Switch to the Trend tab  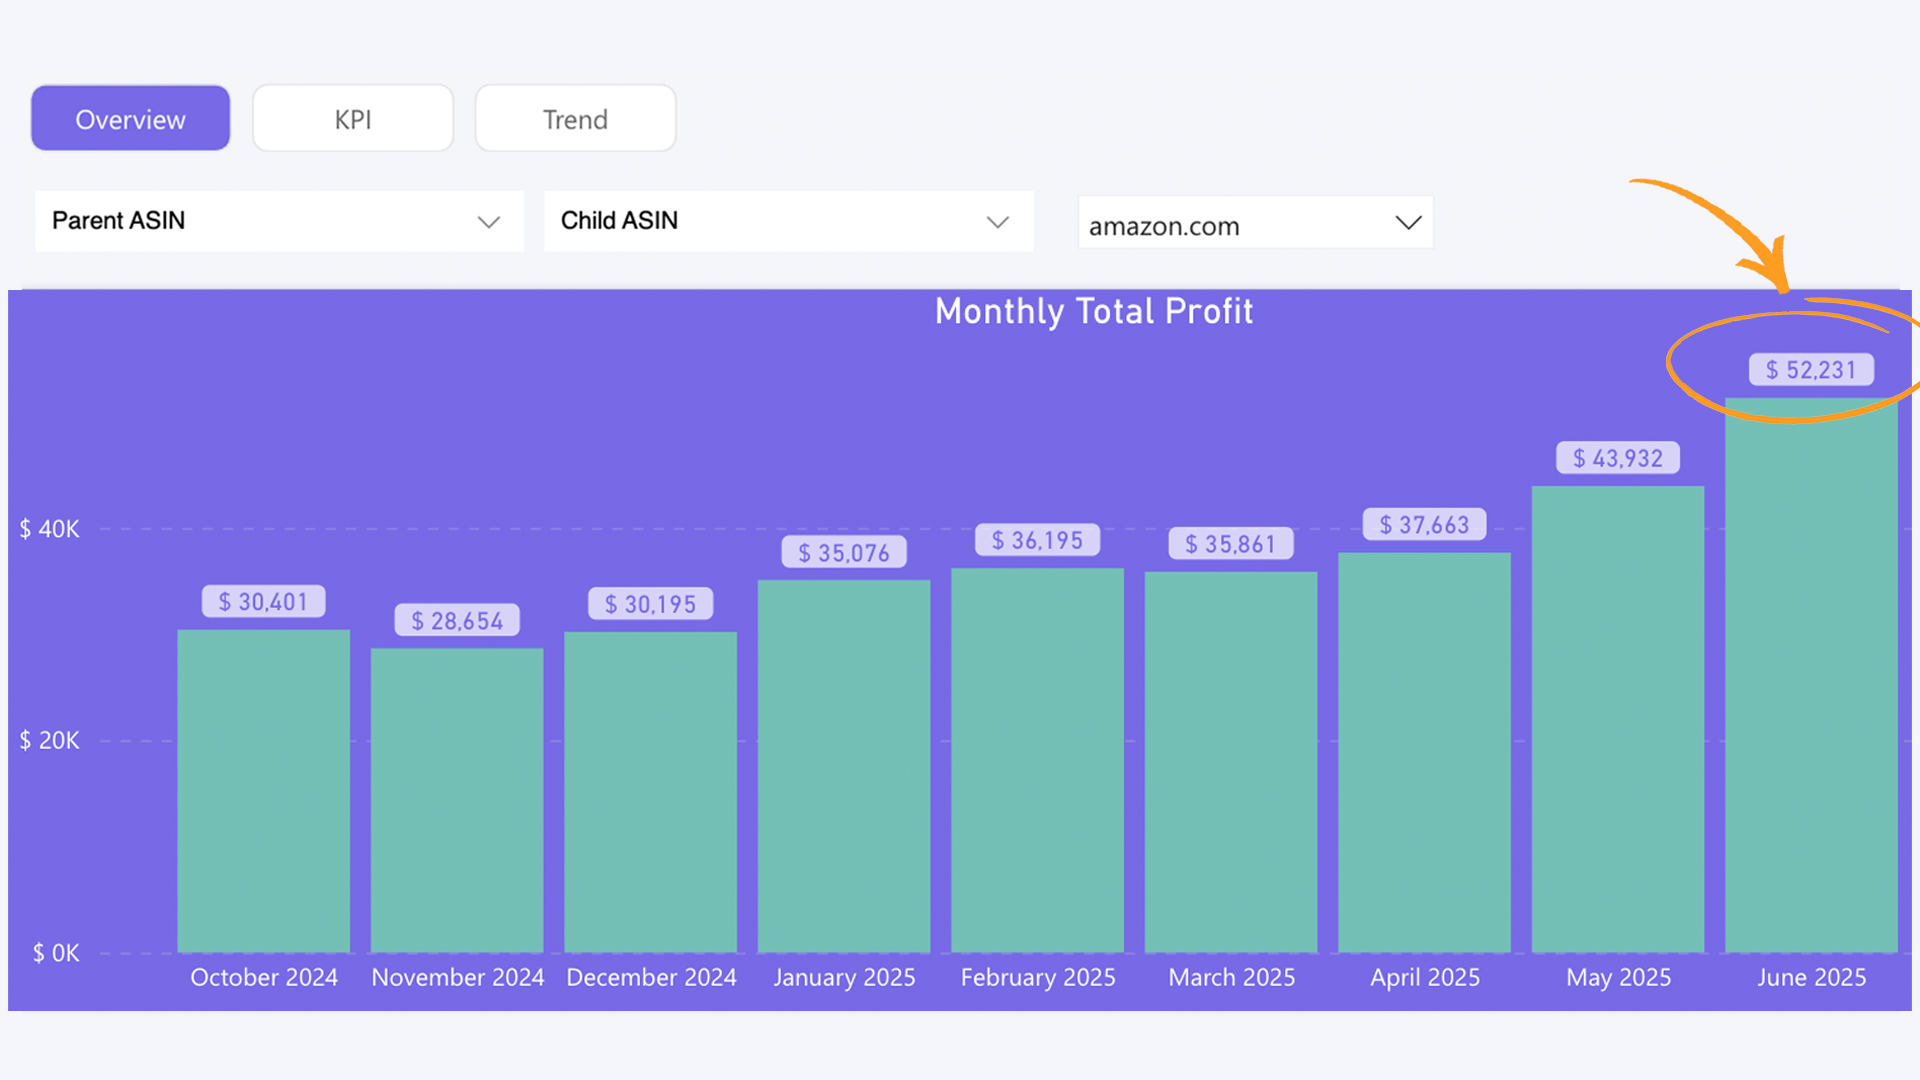pos(575,118)
